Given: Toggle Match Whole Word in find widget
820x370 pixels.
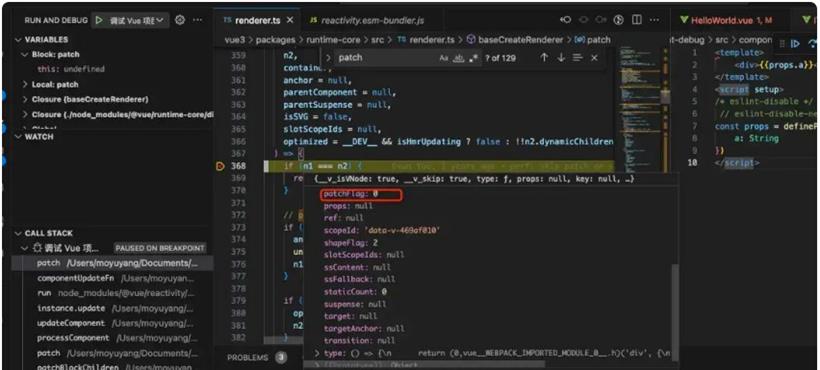Looking at the screenshot, I should pyautogui.click(x=459, y=58).
